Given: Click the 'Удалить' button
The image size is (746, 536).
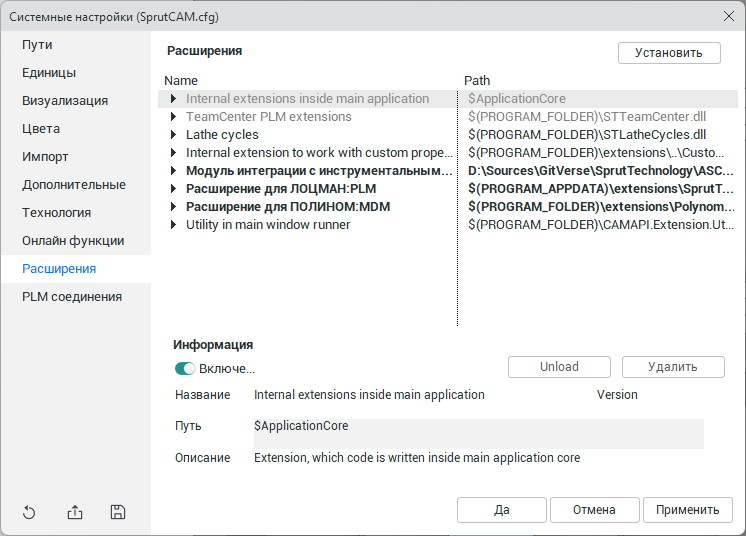Looking at the screenshot, I should click(x=672, y=367).
